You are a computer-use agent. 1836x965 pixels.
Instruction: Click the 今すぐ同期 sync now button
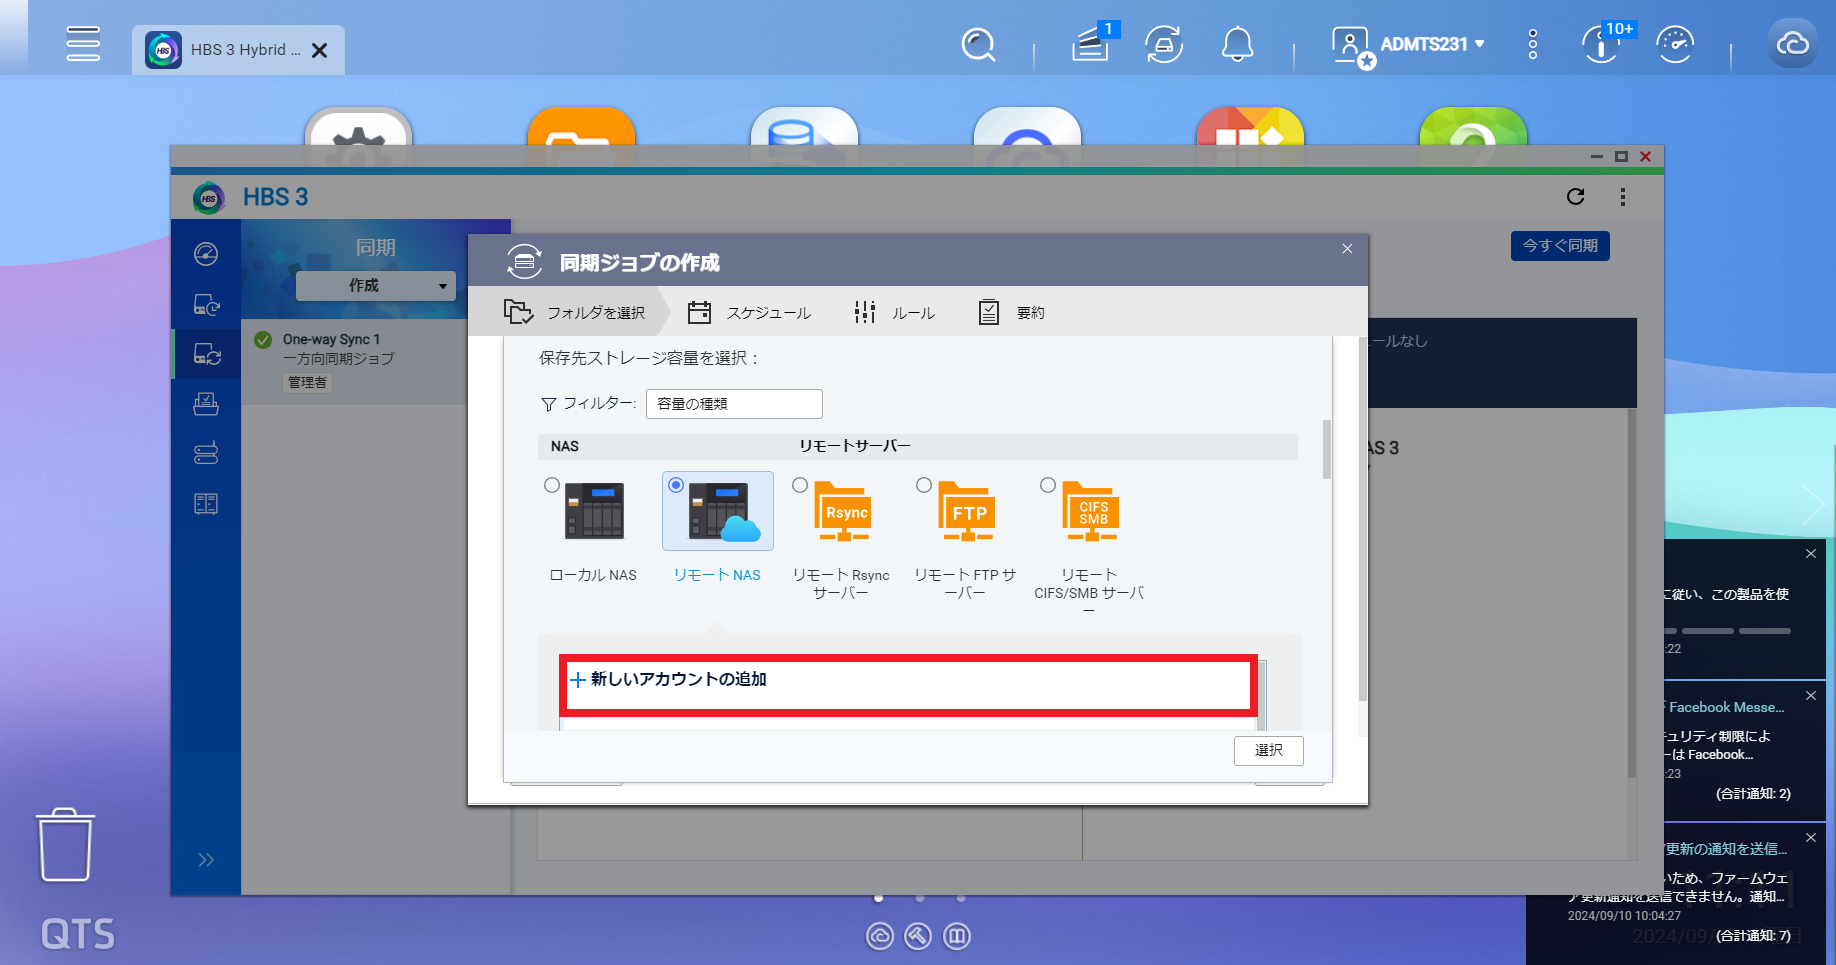1560,246
